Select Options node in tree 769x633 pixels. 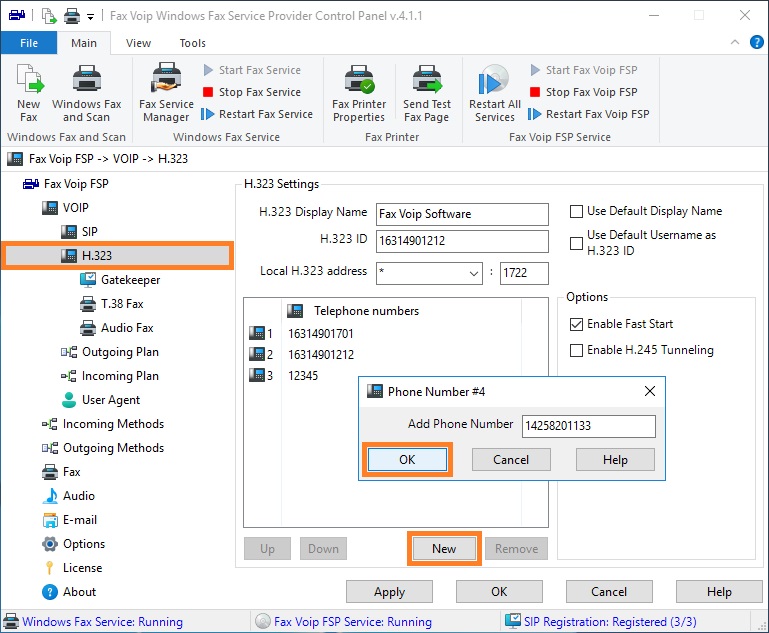(x=74, y=544)
